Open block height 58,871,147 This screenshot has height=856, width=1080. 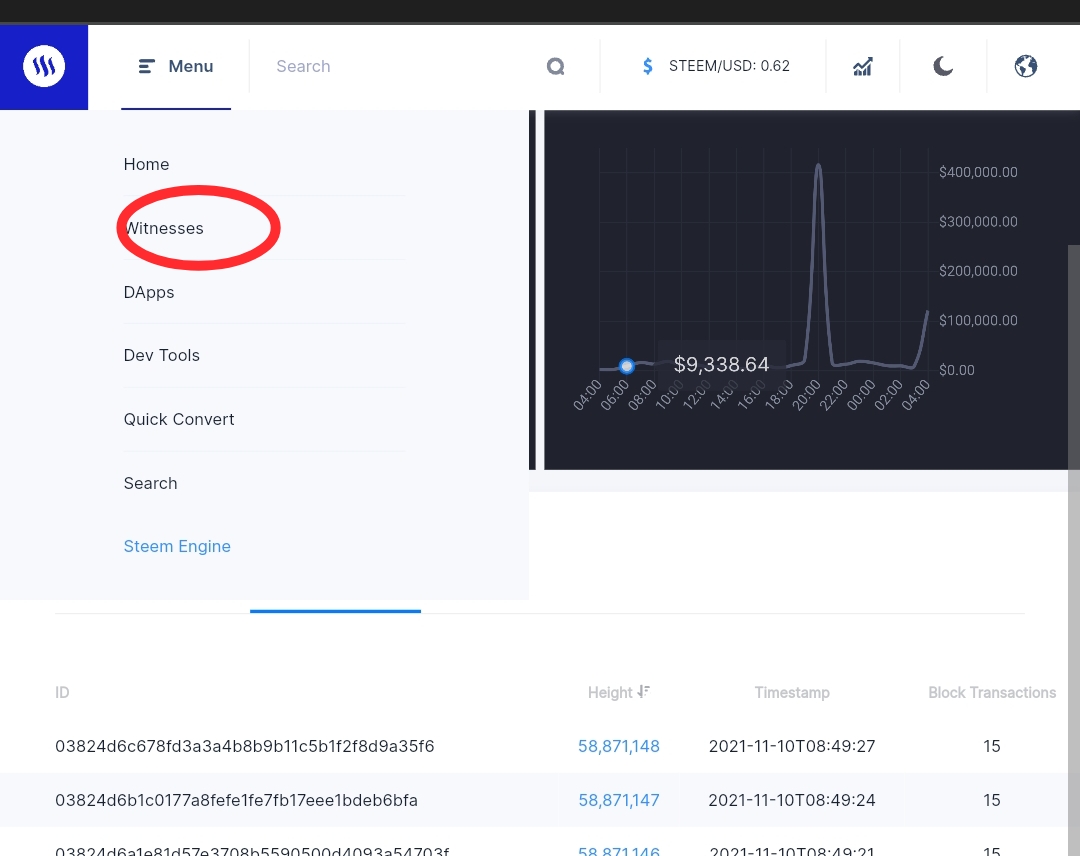coord(619,800)
